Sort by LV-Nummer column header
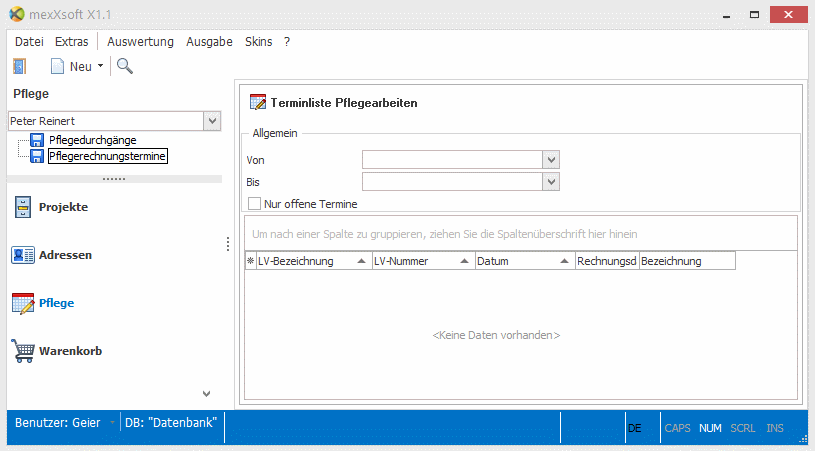 click(424, 261)
